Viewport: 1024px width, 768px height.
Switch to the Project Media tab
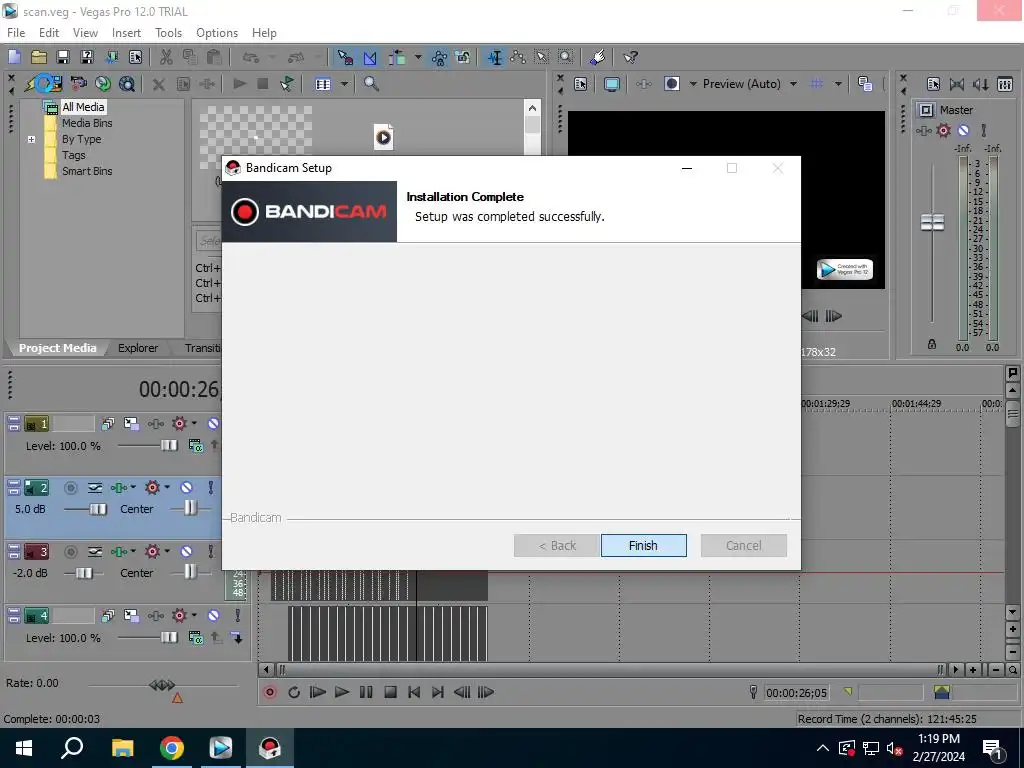pyautogui.click(x=57, y=348)
